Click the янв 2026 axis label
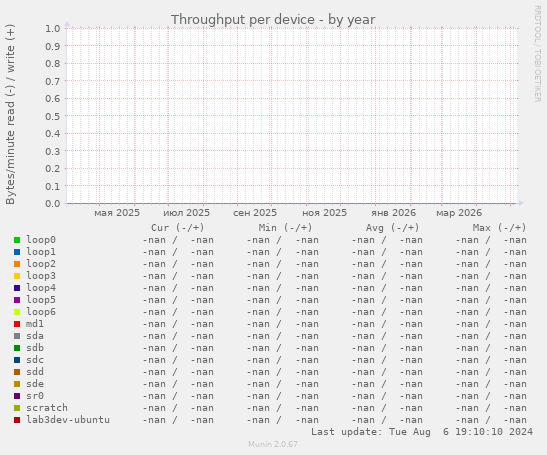 pos(394,213)
